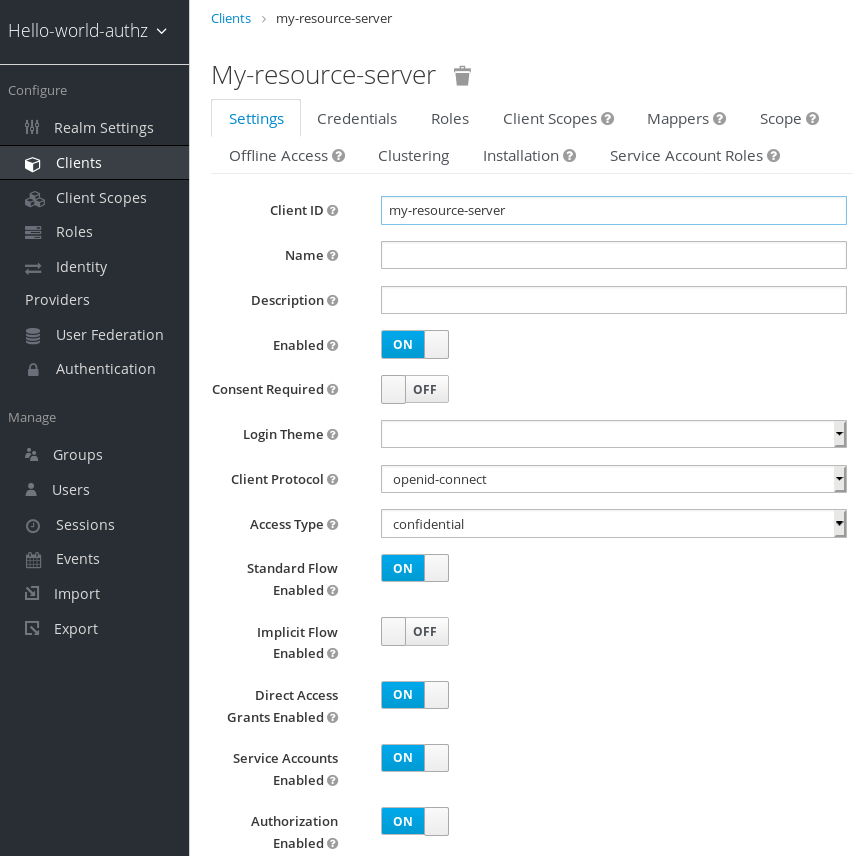The image size is (853, 856).
Task: Click the Events calendar icon
Action: [x=34, y=560]
